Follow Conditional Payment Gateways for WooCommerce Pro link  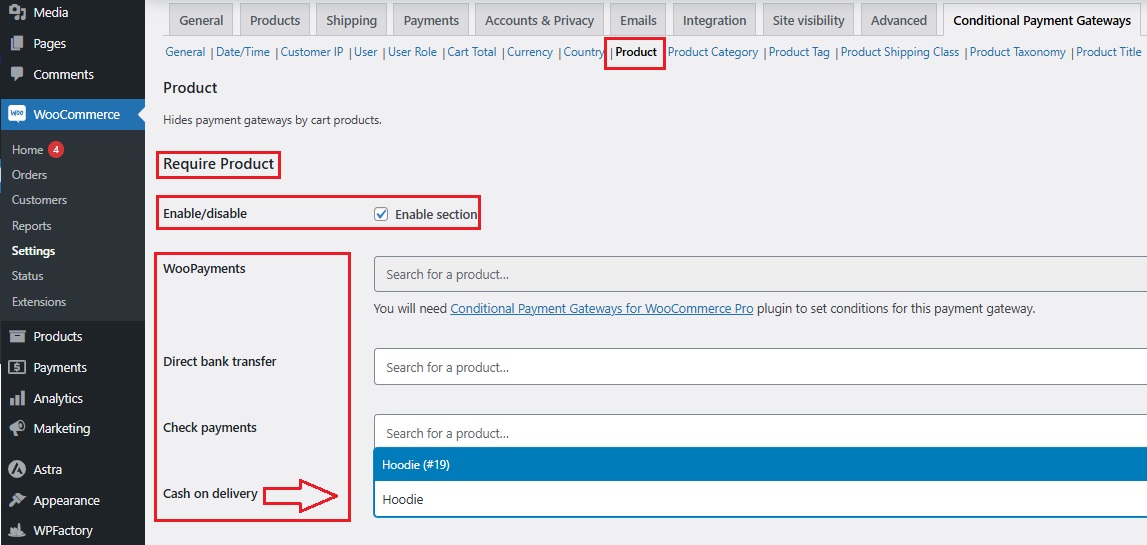[x=601, y=309]
